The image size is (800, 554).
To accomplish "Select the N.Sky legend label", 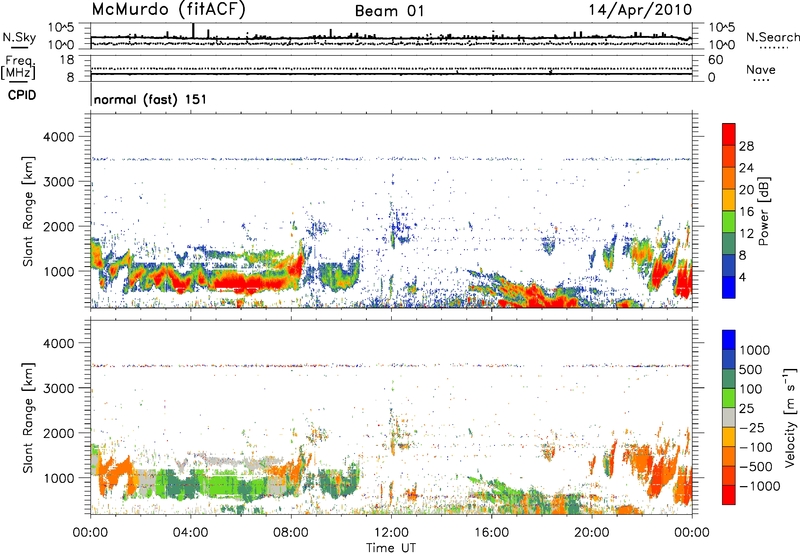I will [x=19, y=37].
